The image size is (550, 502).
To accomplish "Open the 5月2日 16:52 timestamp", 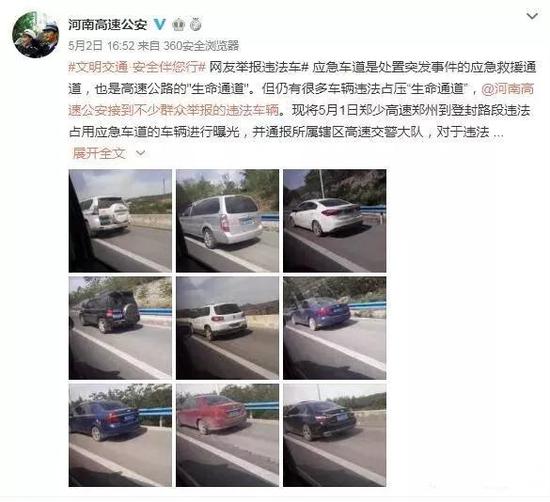I will click(101, 46).
